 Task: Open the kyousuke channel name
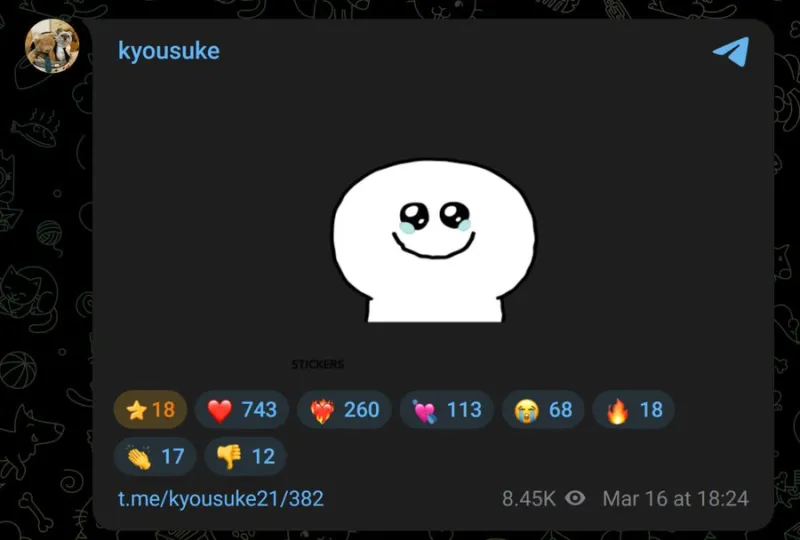tap(169, 51)
